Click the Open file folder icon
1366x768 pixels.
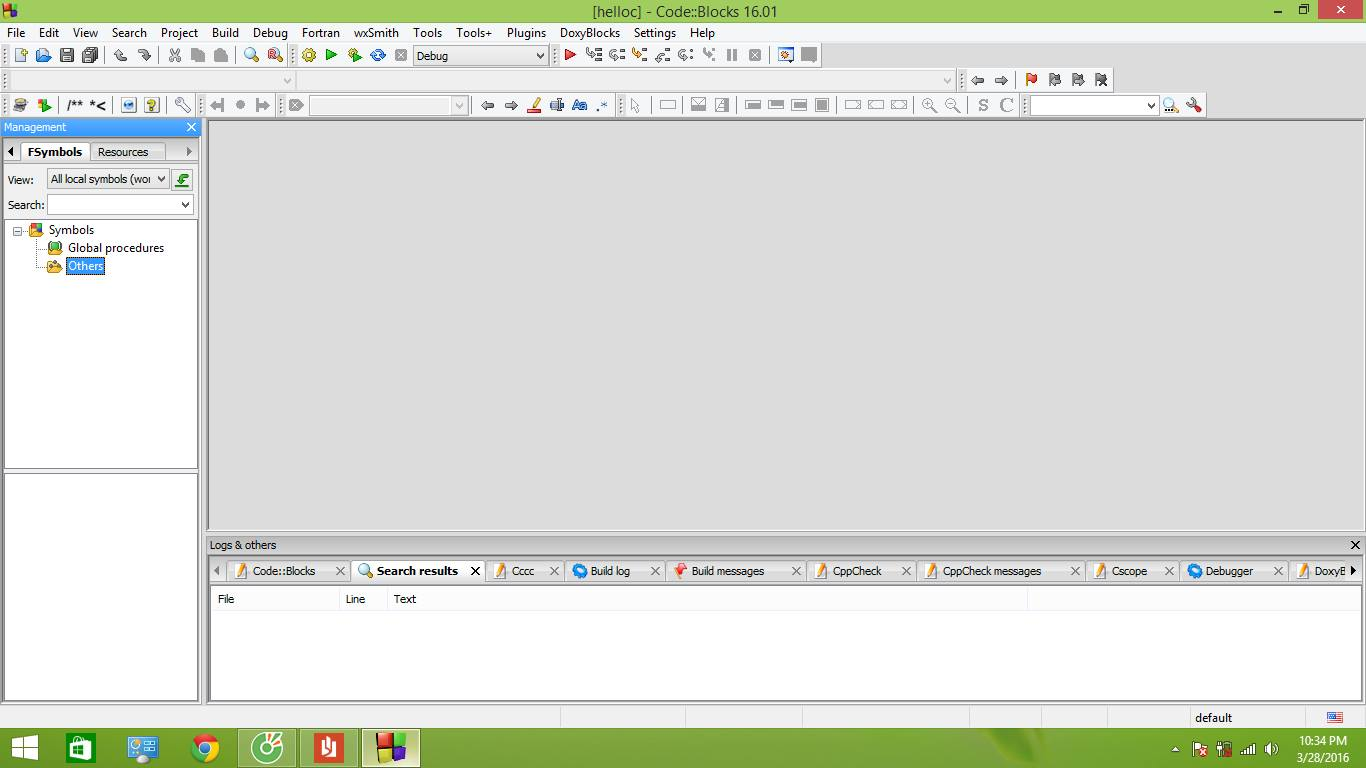pos(43,55)
